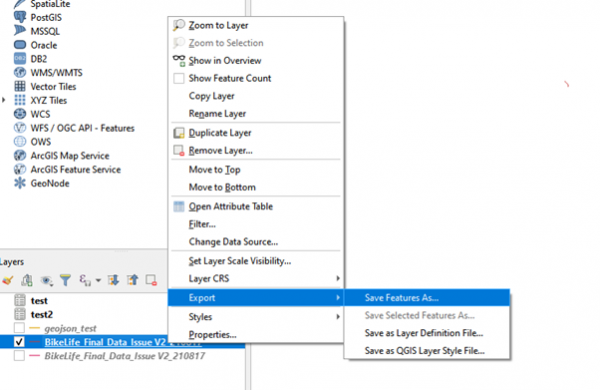Expand the XYZ Tiles tree node

[x=4, y=100]
